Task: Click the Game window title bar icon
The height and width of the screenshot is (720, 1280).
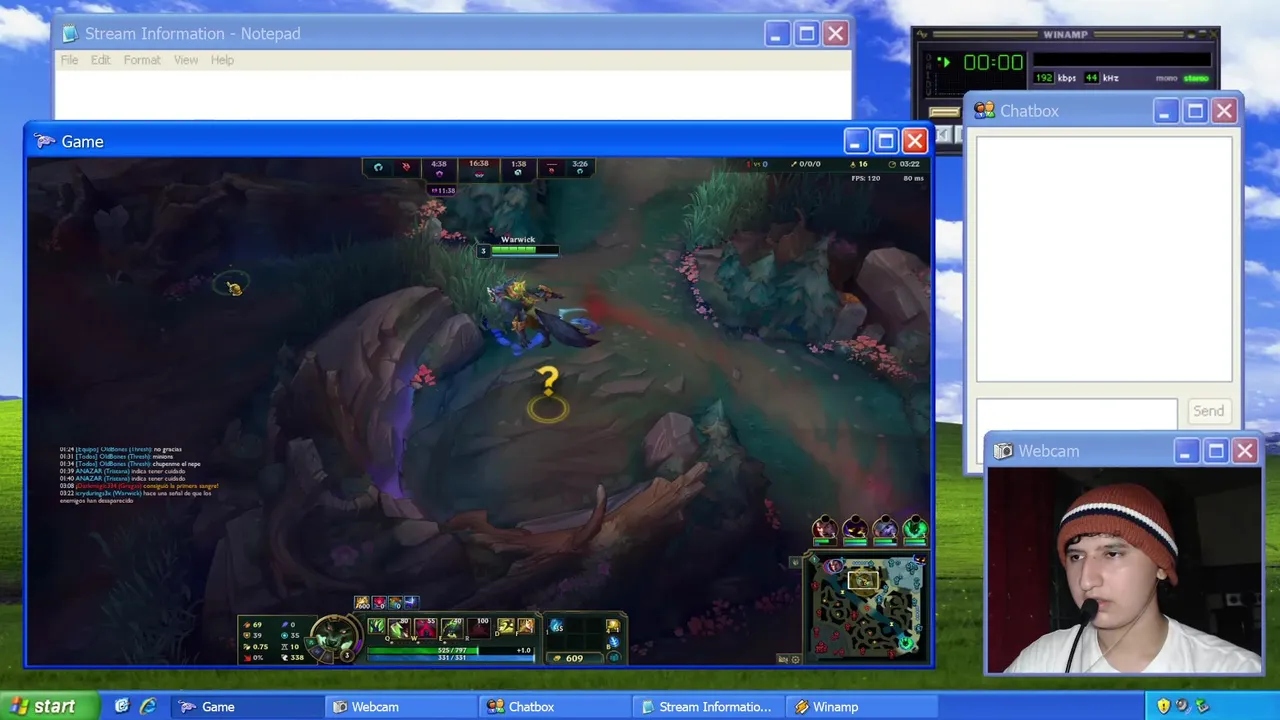Action: [45, 141]
